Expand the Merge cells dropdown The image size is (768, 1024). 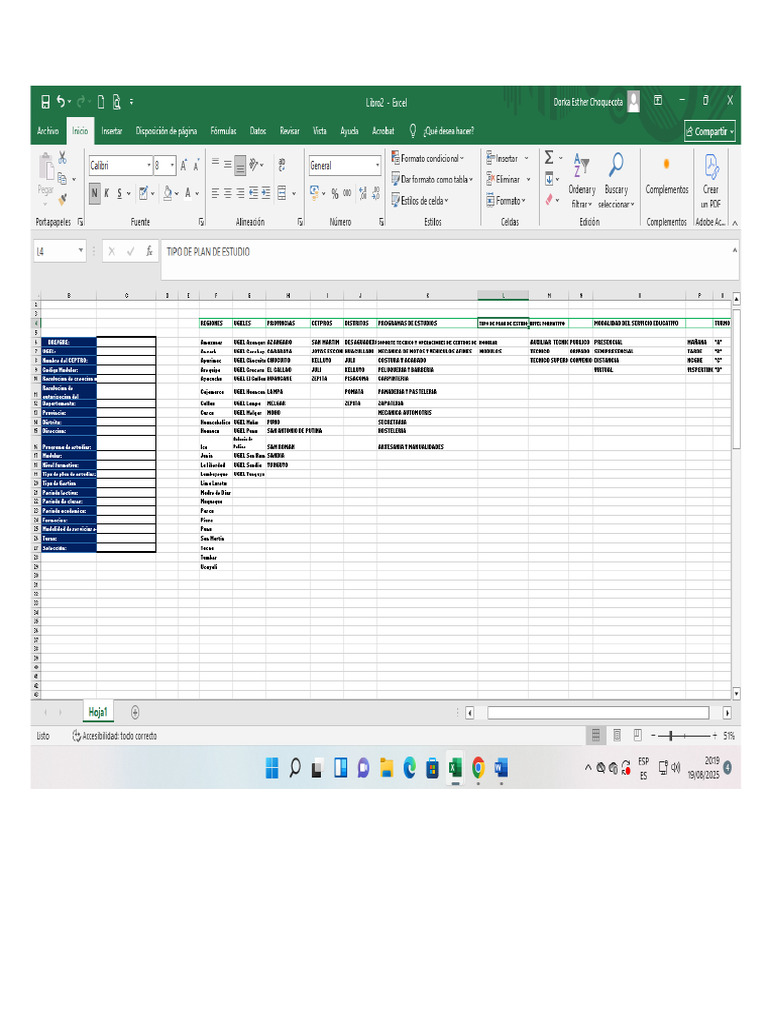294,193
